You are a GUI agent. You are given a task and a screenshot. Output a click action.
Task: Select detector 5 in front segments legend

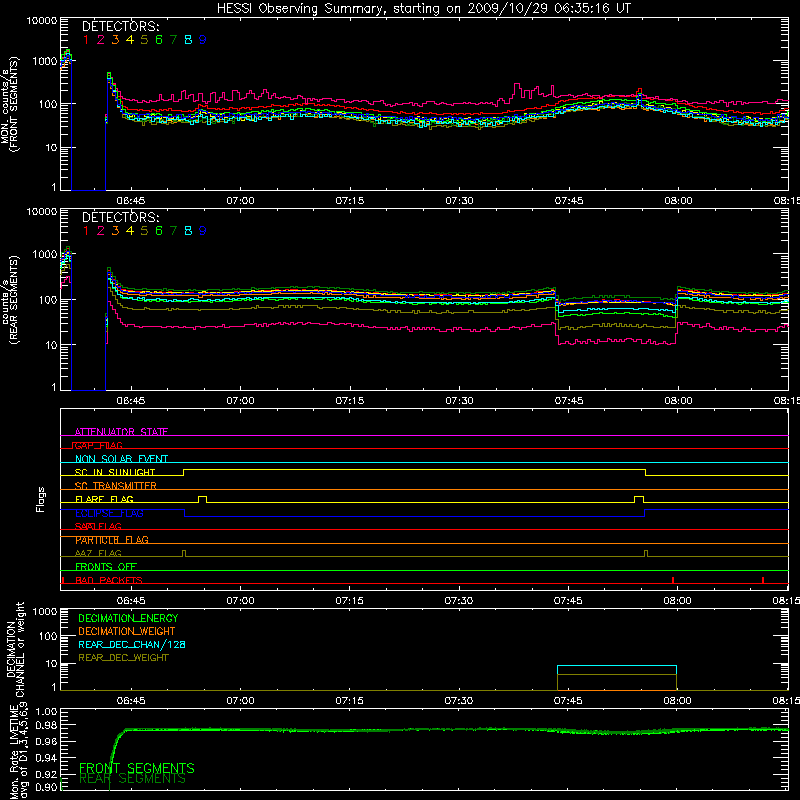pos(144,40)
